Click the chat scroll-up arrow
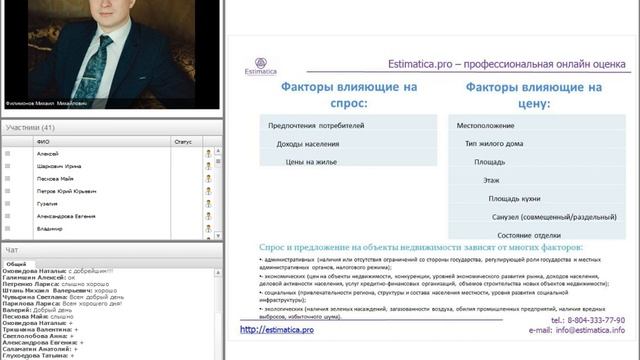This screenshot has height=360, width=640. tap(218, 272)
